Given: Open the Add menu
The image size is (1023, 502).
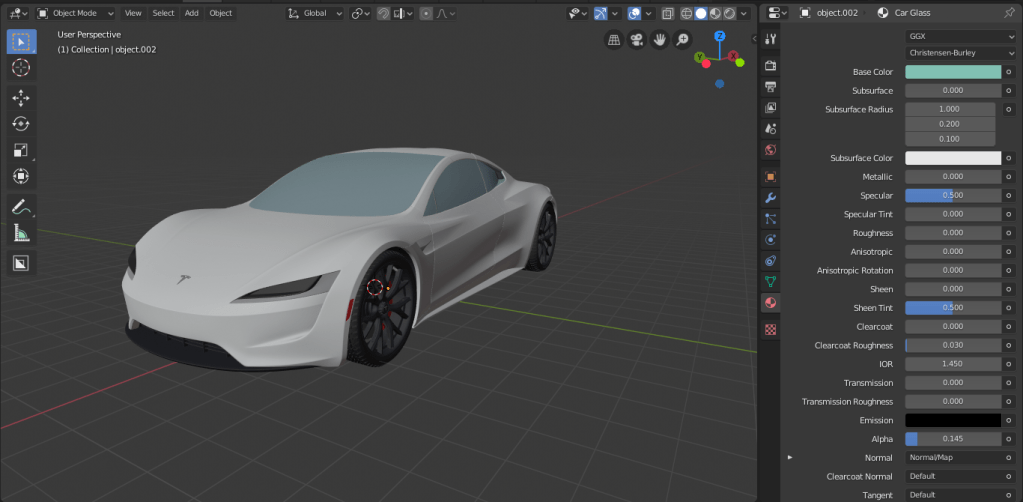Looking at the screenshot, I should pyautogui.click(x=191, y=13).
